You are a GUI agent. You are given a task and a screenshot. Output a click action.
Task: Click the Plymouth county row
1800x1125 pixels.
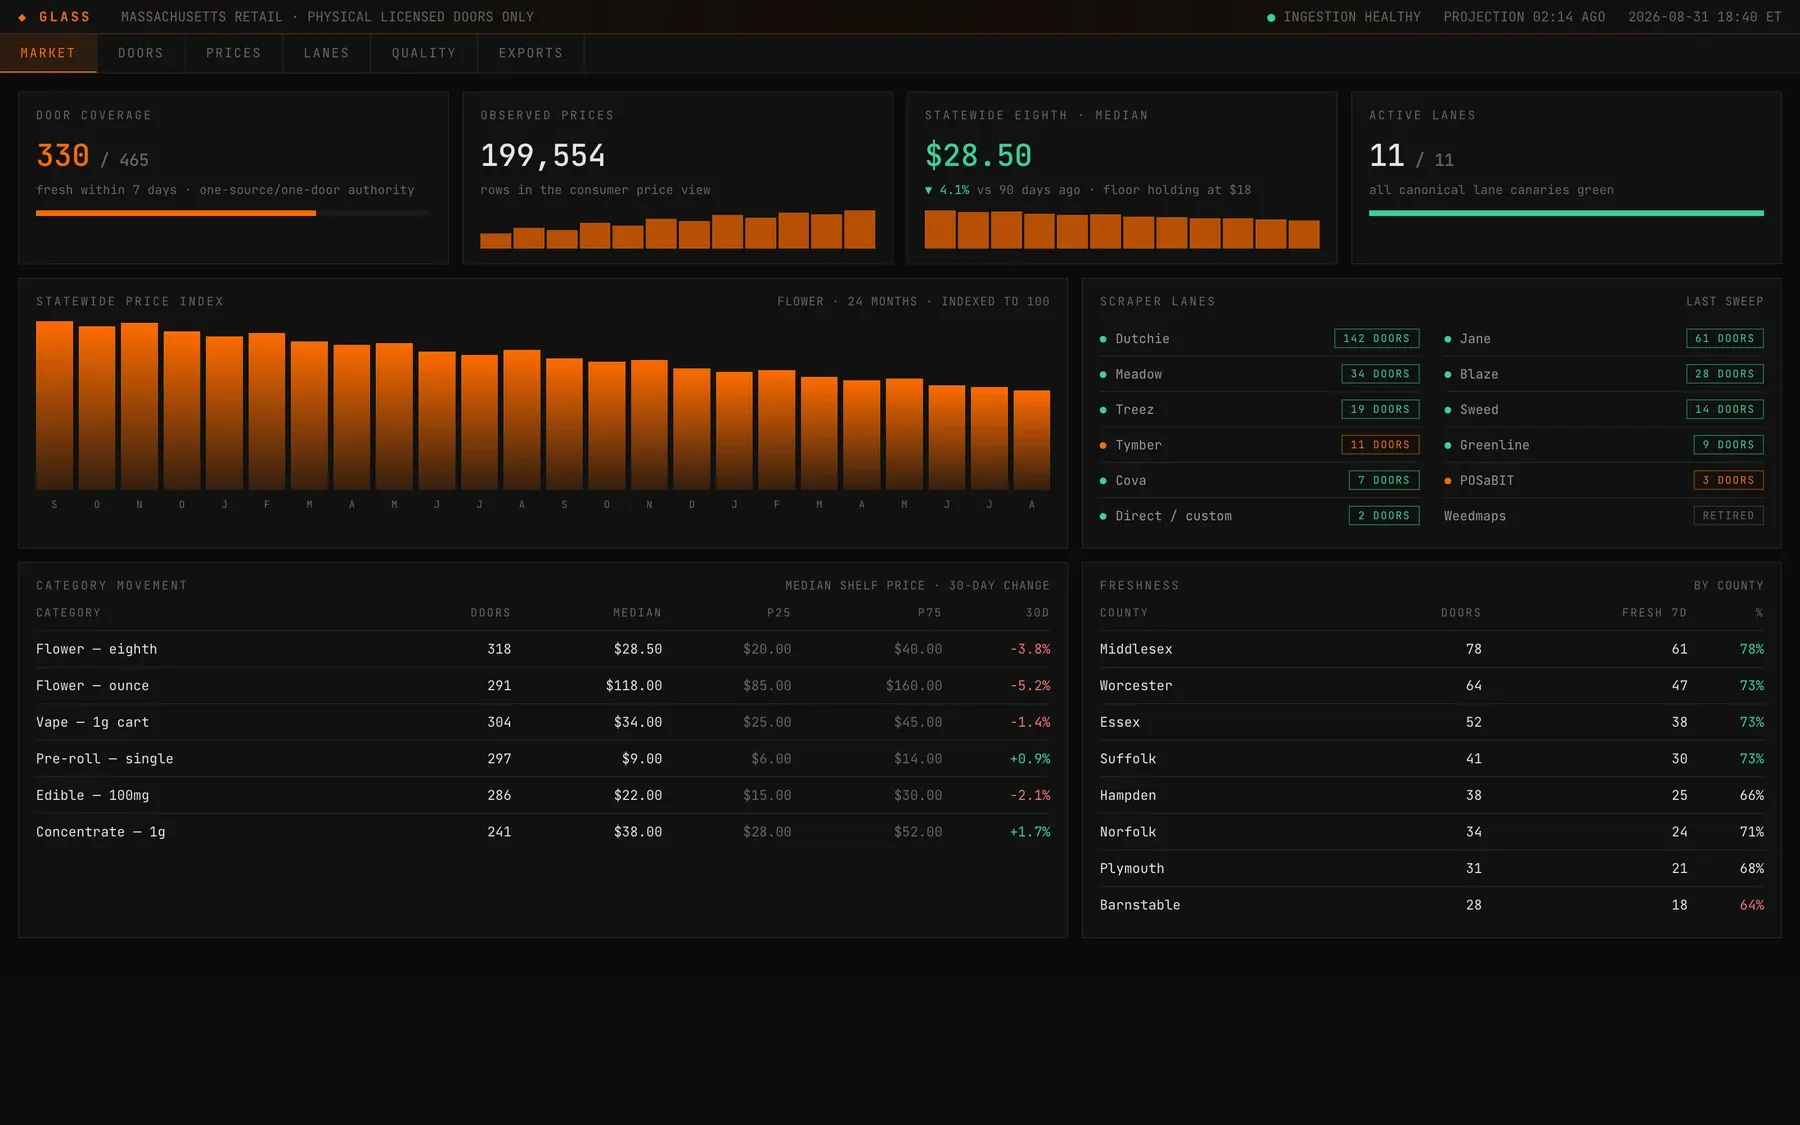1432,868
